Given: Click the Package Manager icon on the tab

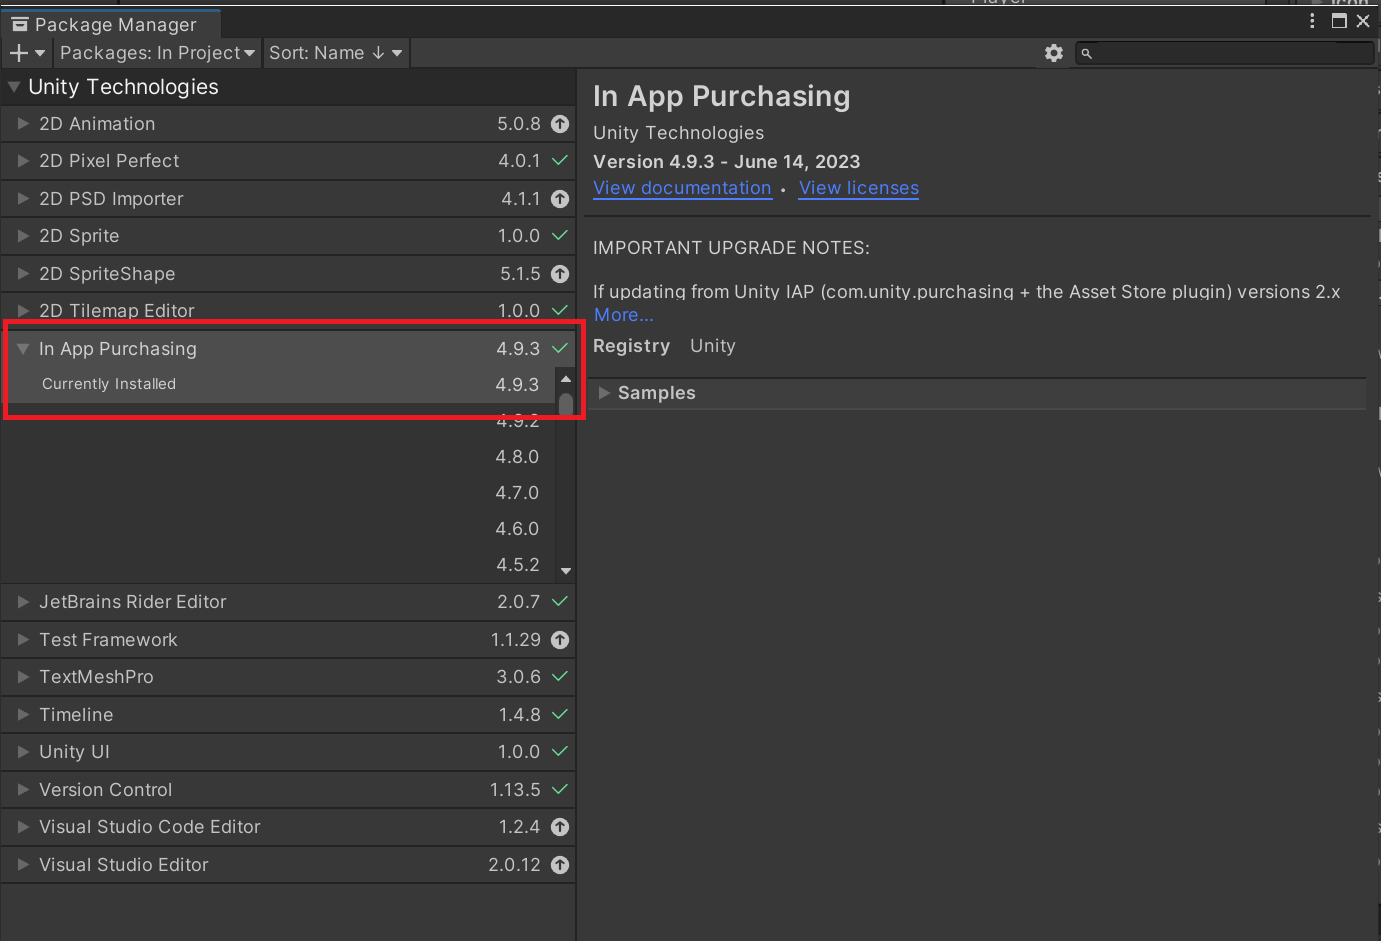Looking at the screenshot, I should tap(19, 24).
